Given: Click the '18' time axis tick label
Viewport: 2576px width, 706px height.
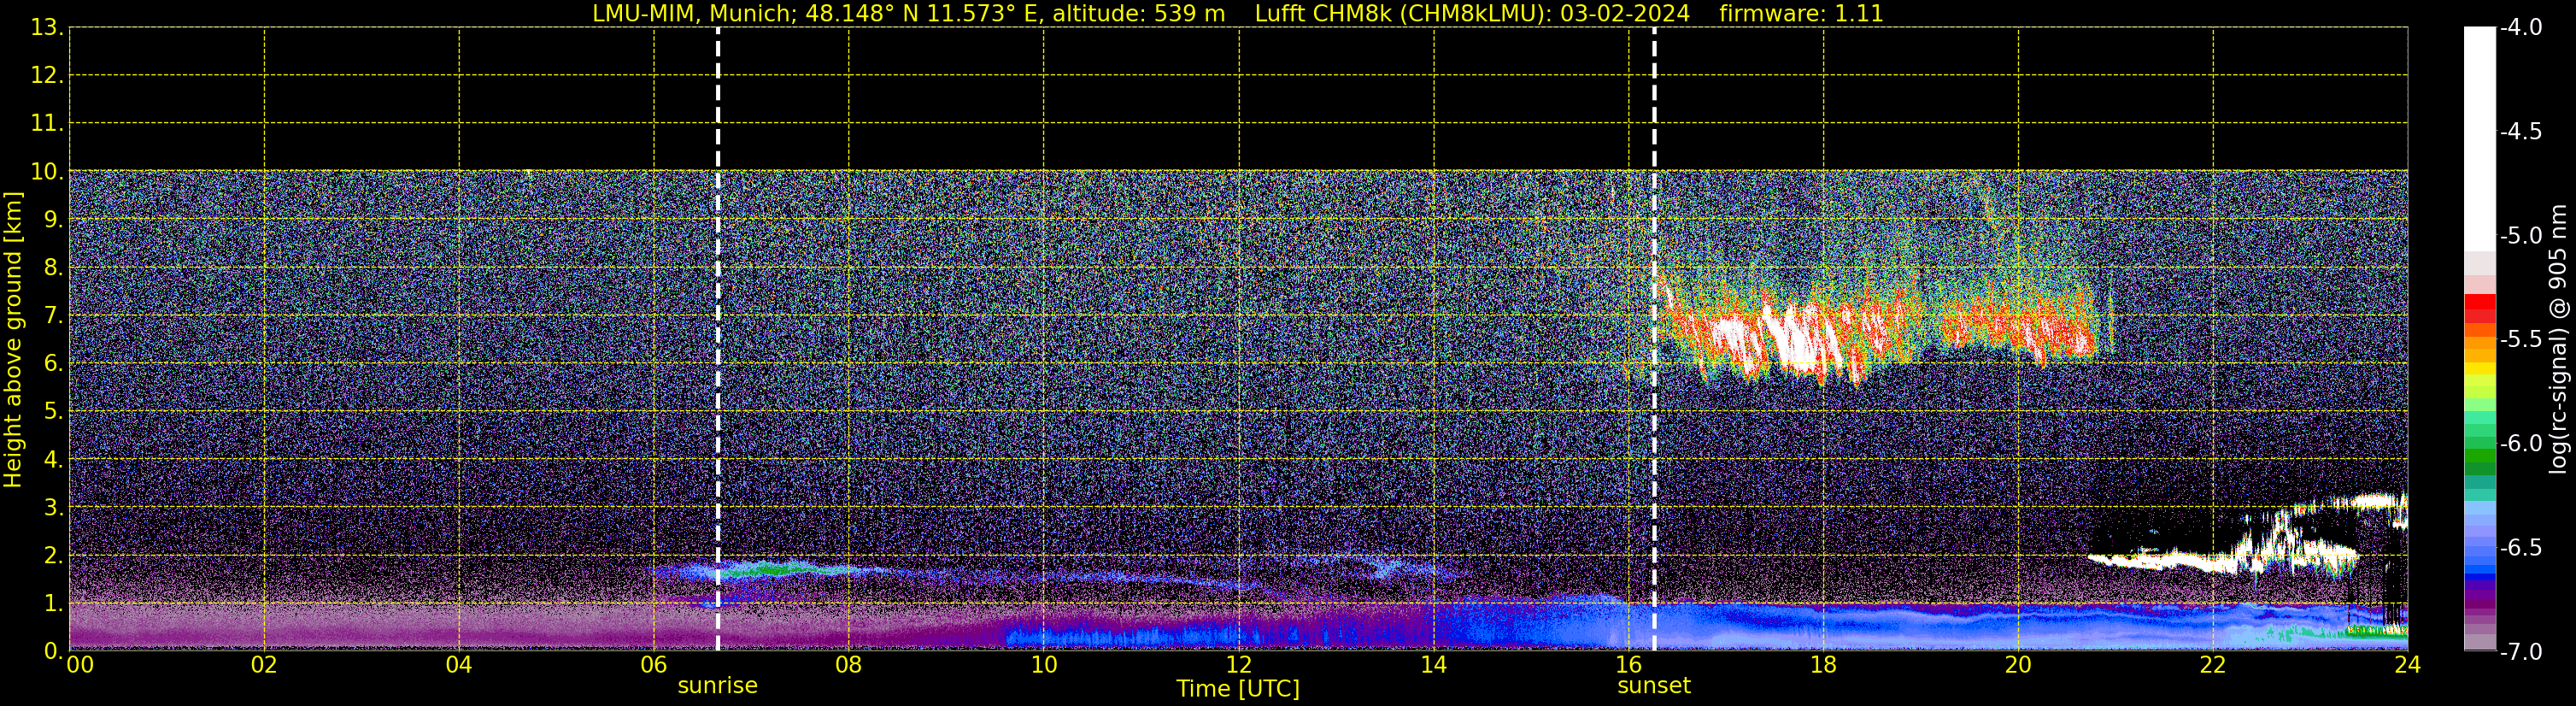Looking at the screenshot, I should tap(1823, 665).
